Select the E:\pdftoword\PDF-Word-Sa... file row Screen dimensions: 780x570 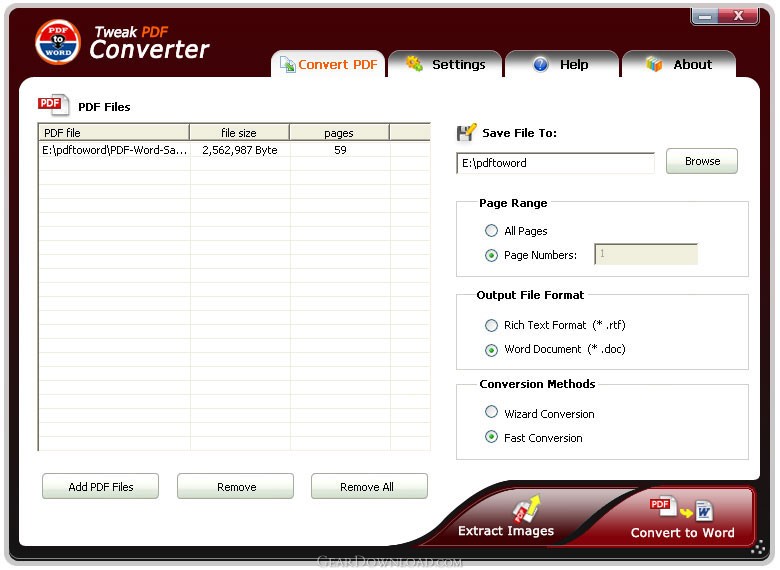[x=234, y=150]
